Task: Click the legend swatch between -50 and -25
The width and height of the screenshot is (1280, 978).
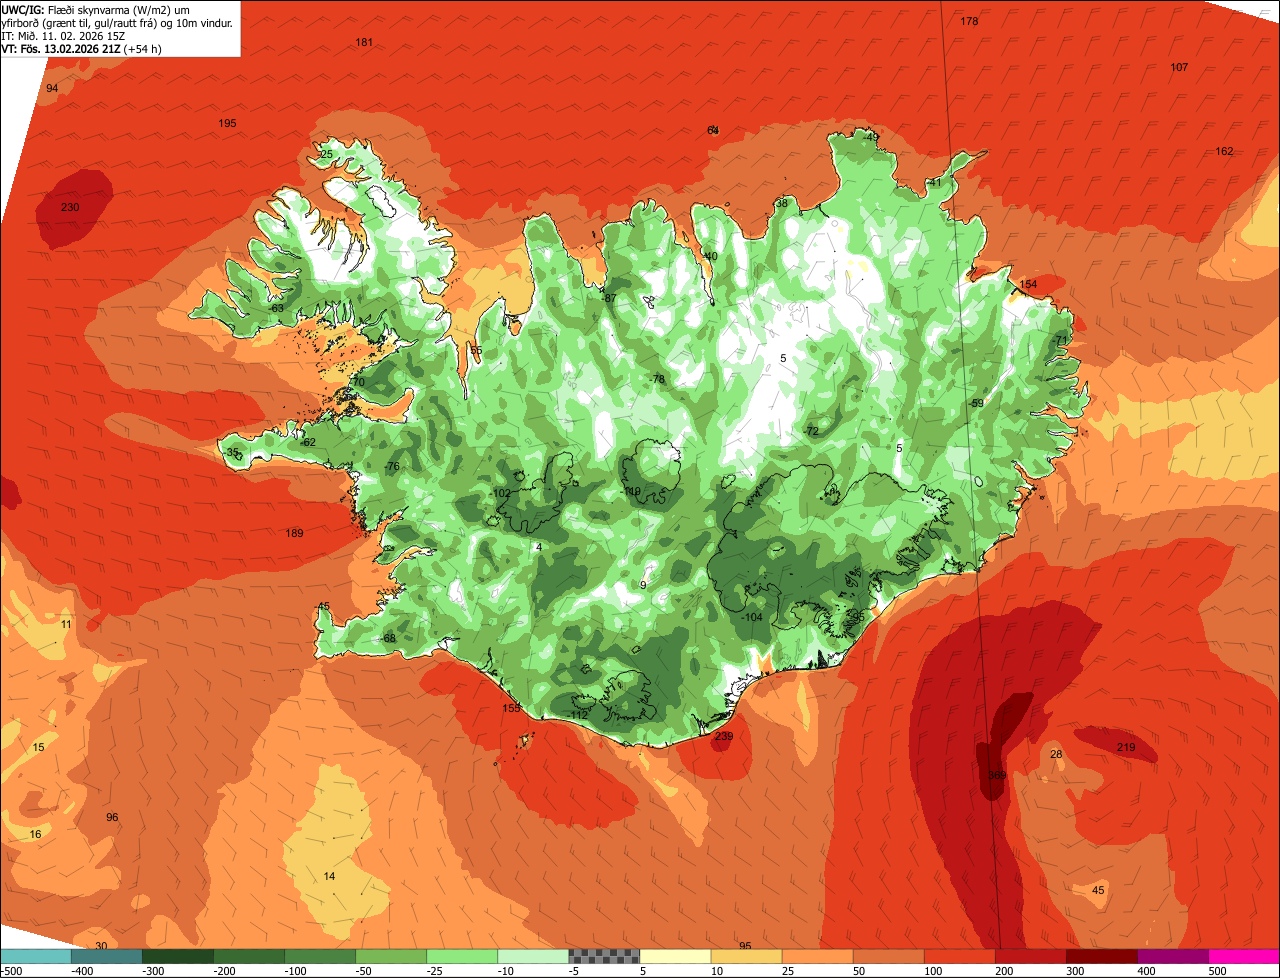Action: (x=391, y=956)
